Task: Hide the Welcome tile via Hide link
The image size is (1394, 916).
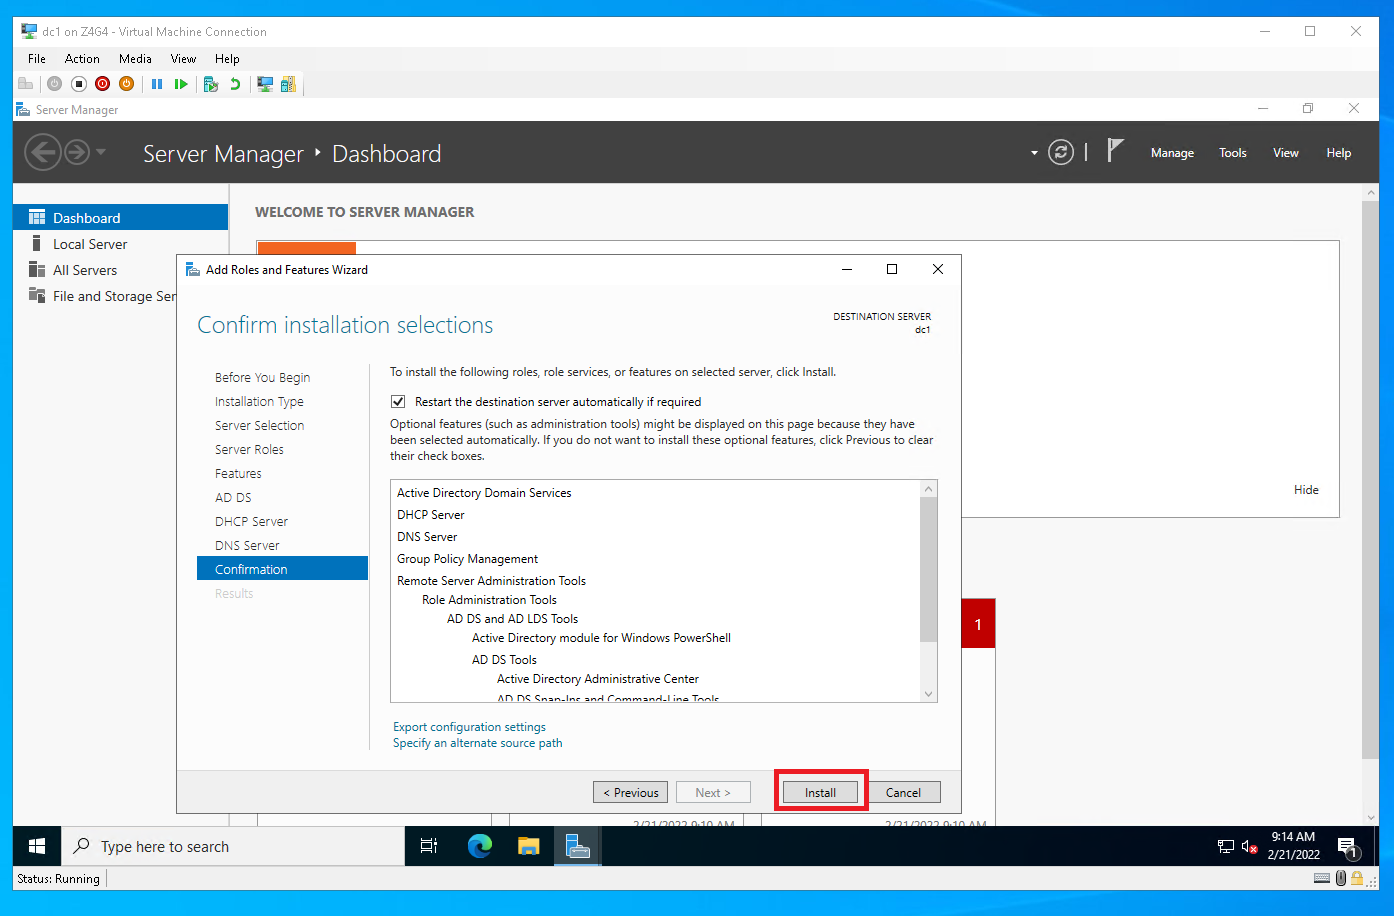Action: coord(1306,490)
